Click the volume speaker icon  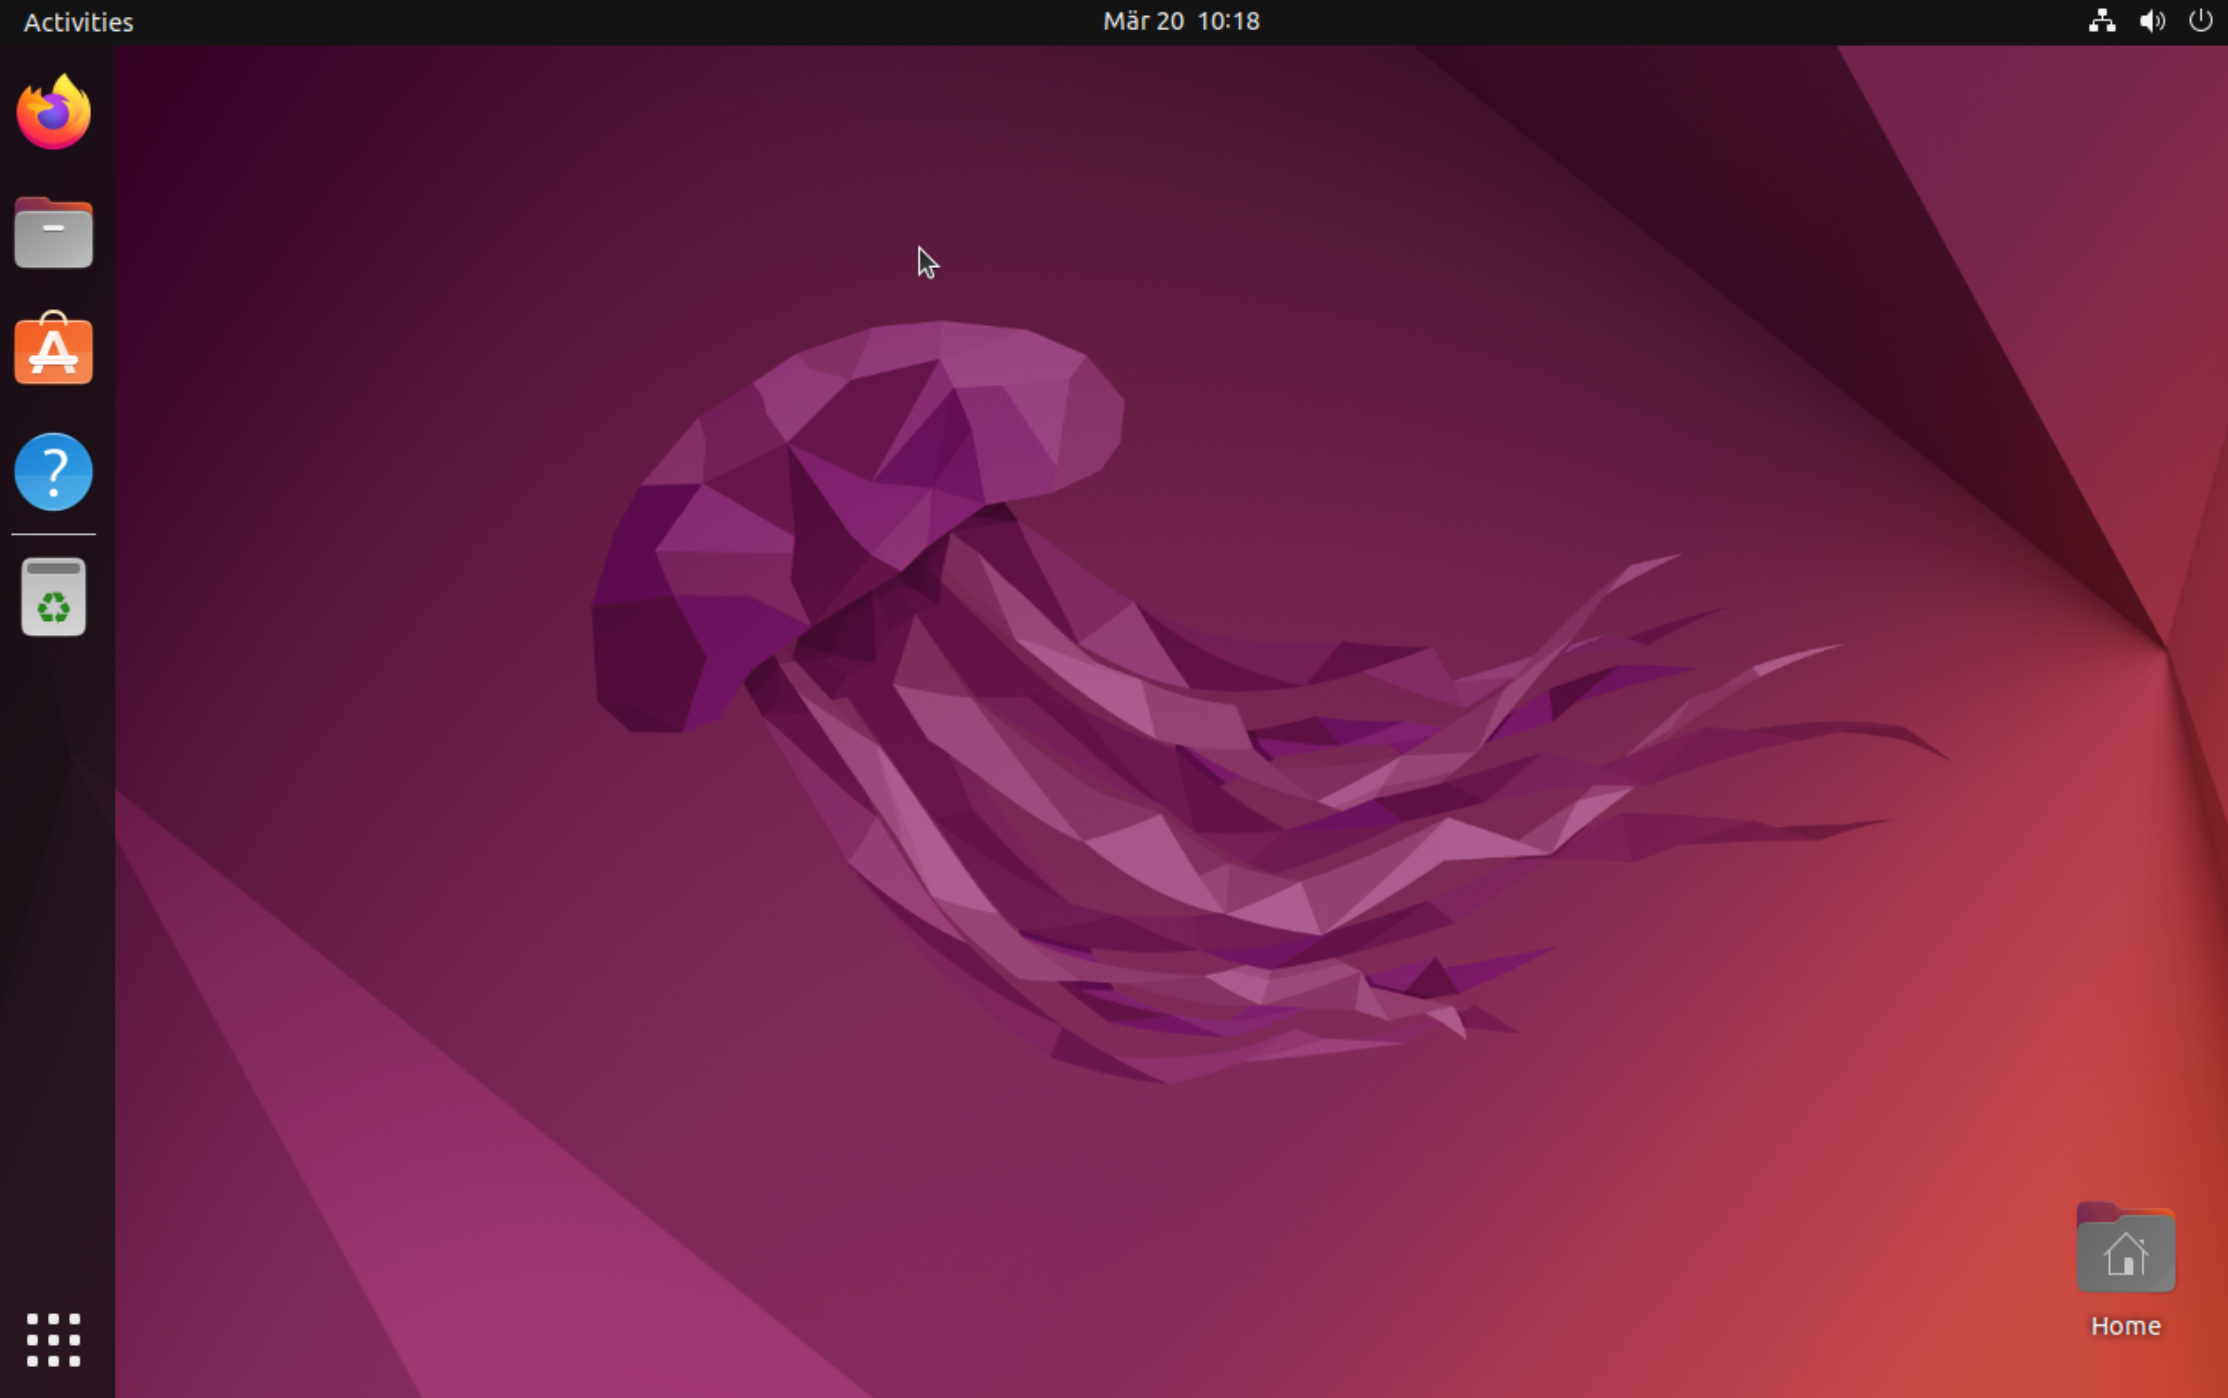[x=2152, y=21]
